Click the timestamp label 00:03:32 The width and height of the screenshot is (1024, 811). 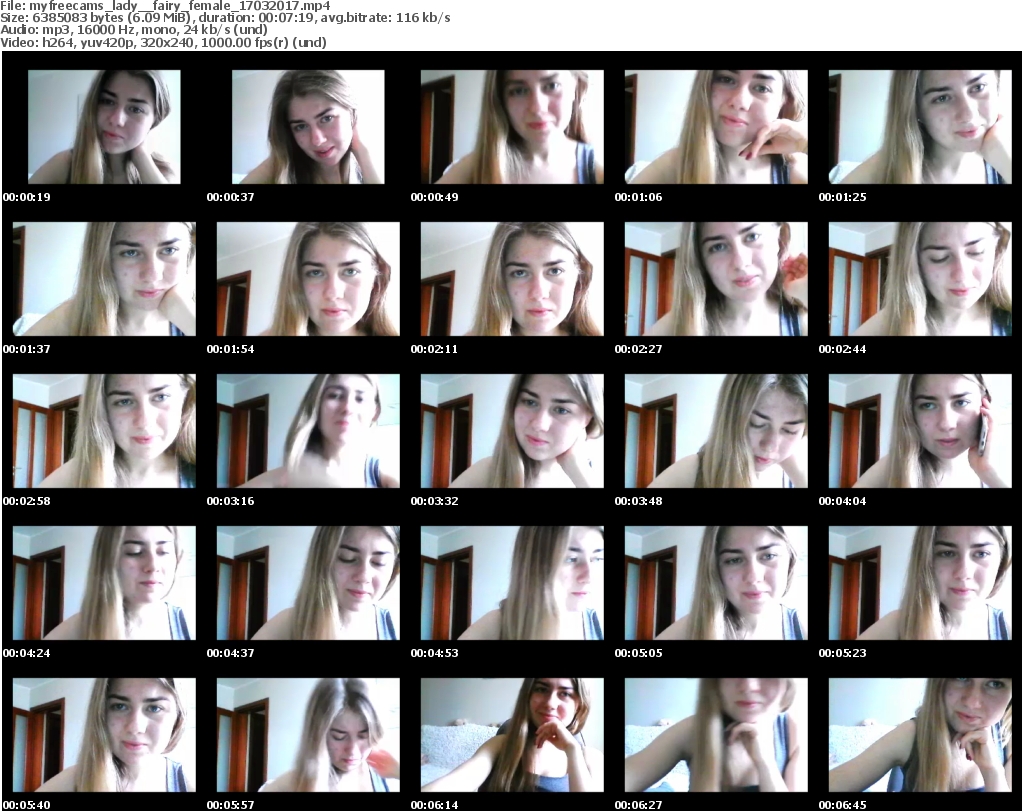434,501
